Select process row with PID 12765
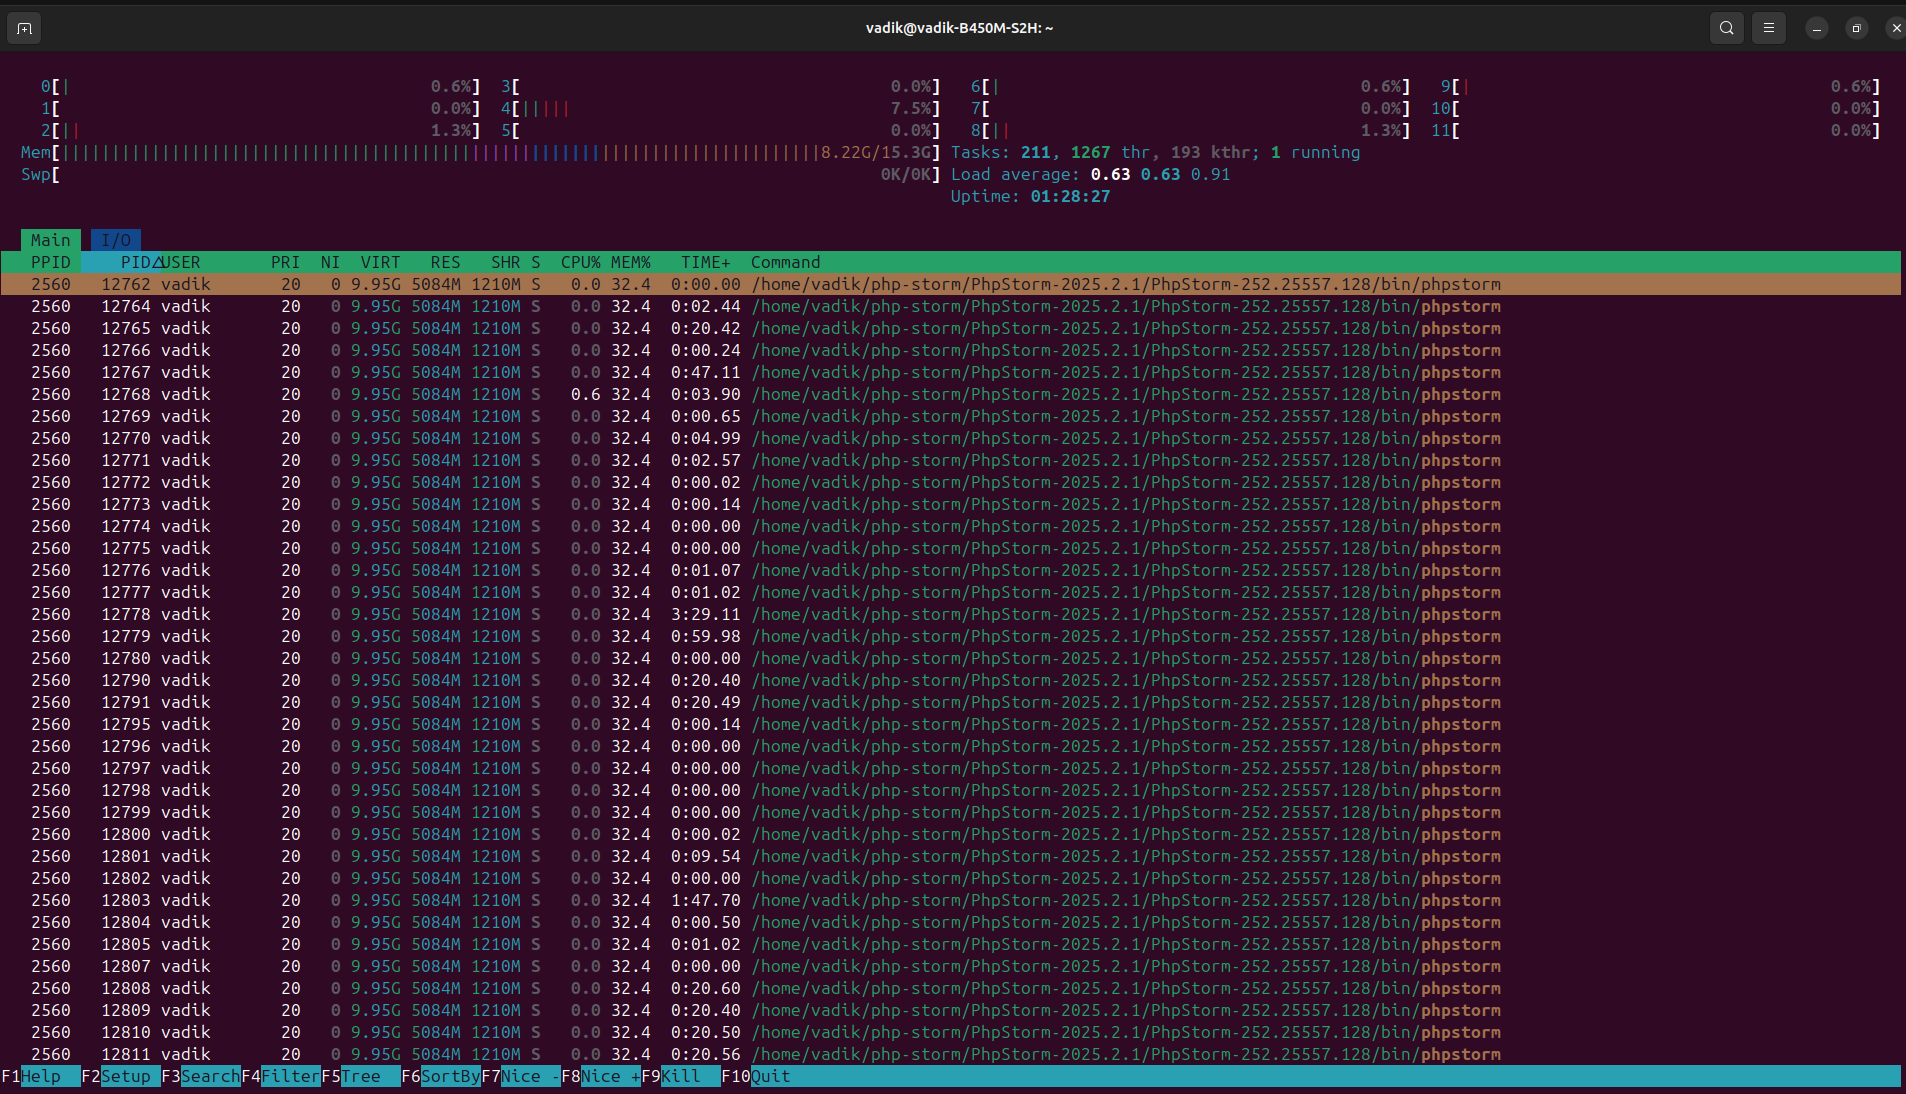The height and width of the screenshot is (1094, 1906). coord(951,328)
